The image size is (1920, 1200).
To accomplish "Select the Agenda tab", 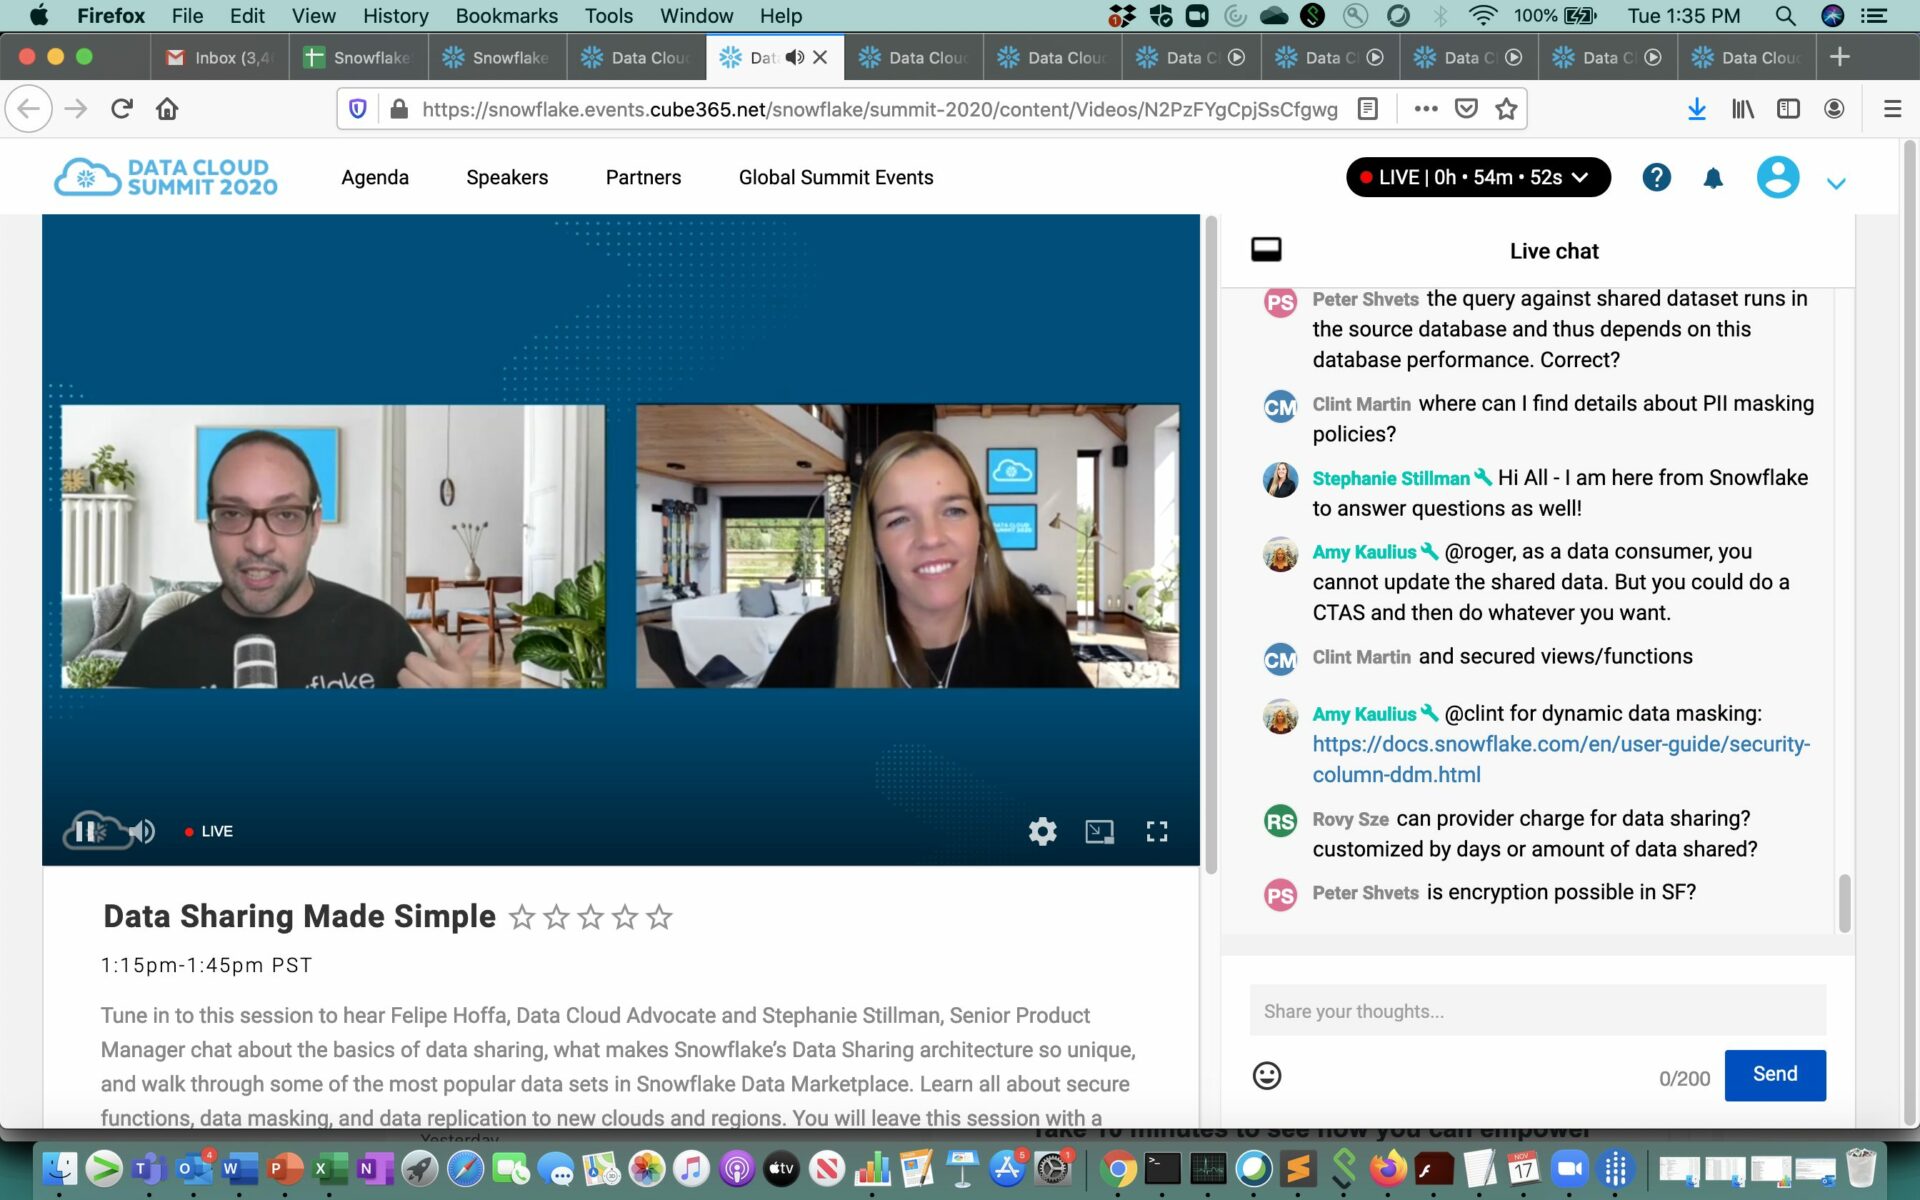I will [x=373, y=177].
